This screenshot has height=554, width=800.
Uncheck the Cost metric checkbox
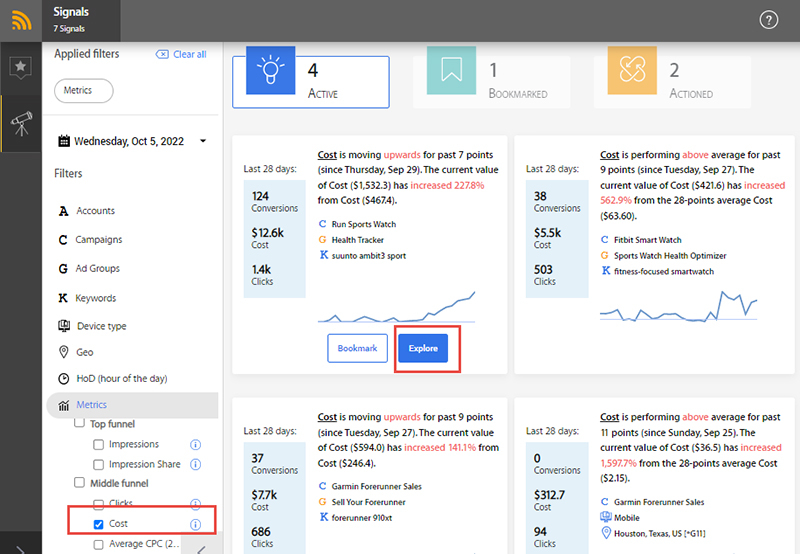tap(98, 524)
